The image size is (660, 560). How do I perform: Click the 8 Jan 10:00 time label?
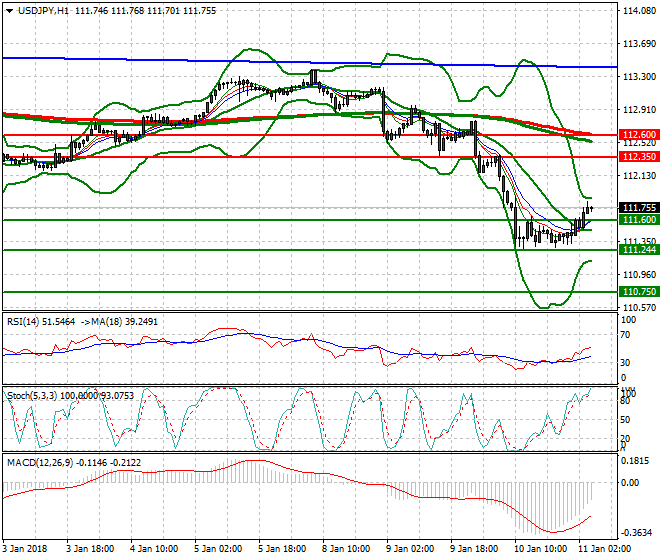tap(345, 549)
